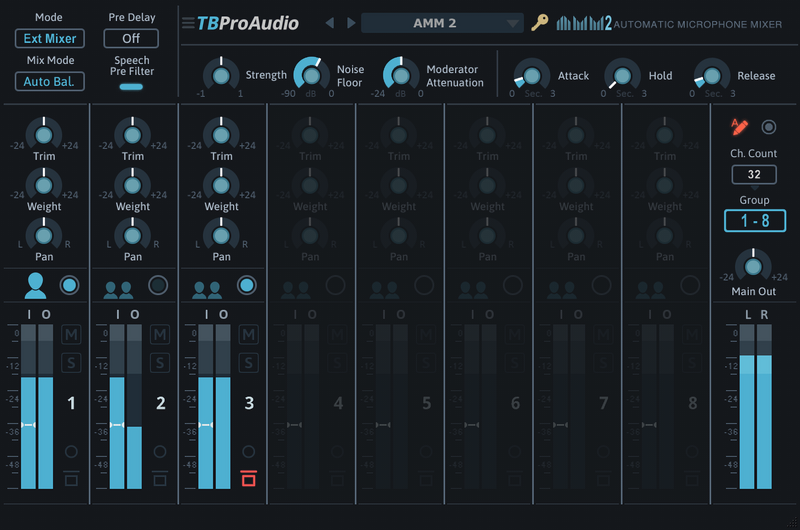The width and height of the screenshot is (800, 530).
Task: Solo channel 2 with S button
Action: (x=160, y=362)
